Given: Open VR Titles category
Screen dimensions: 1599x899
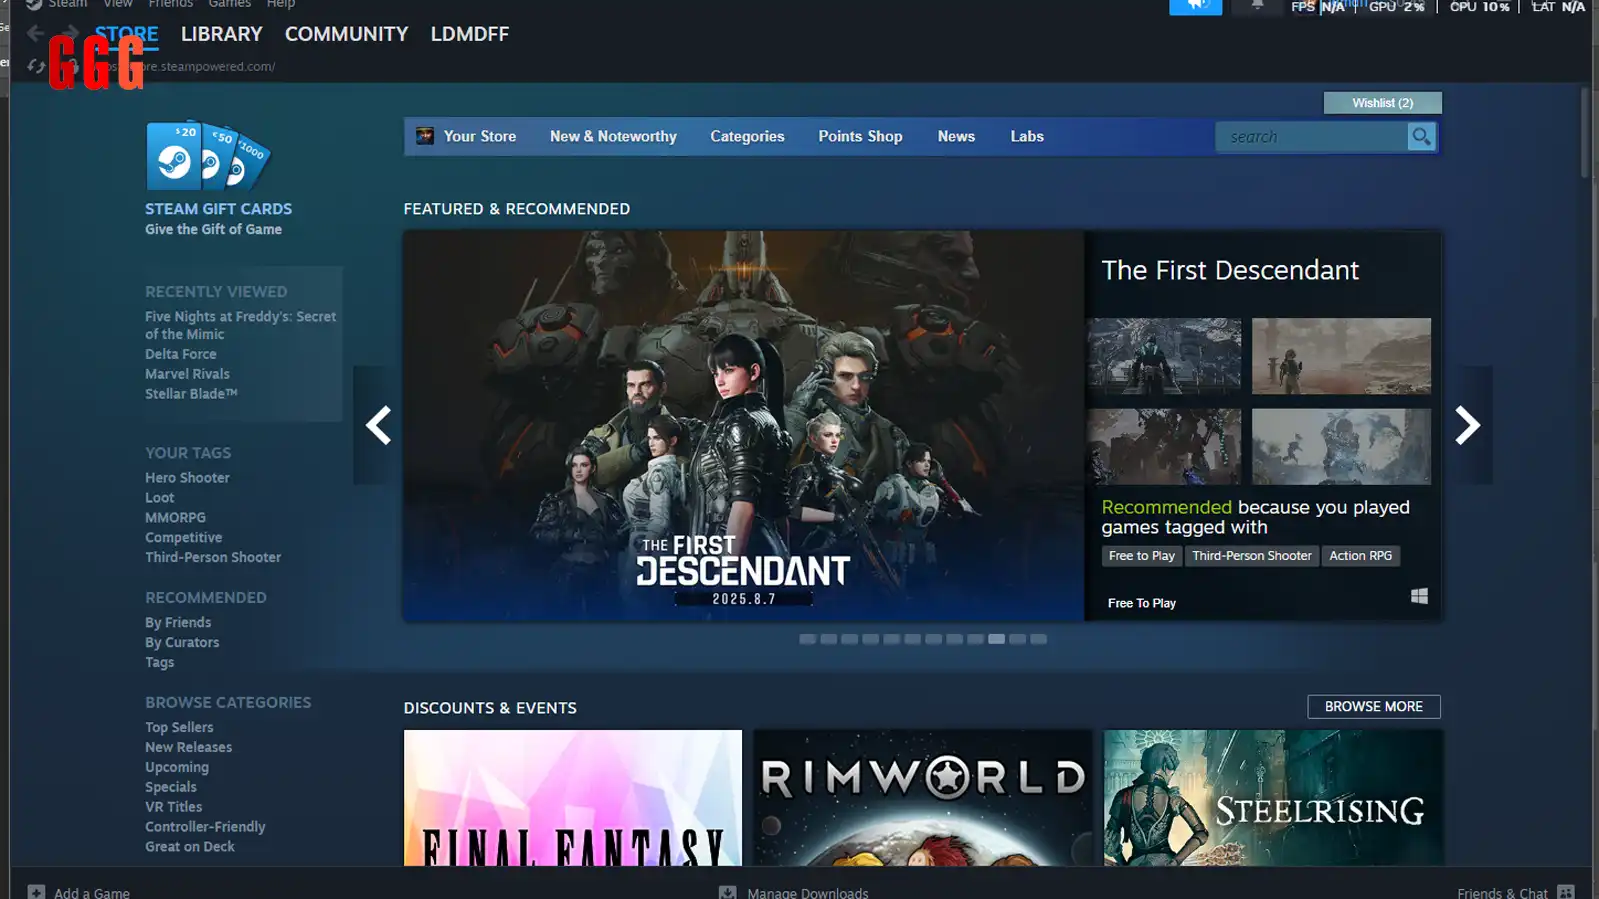Looking at the screenshot, I should (x=173, y=807).
